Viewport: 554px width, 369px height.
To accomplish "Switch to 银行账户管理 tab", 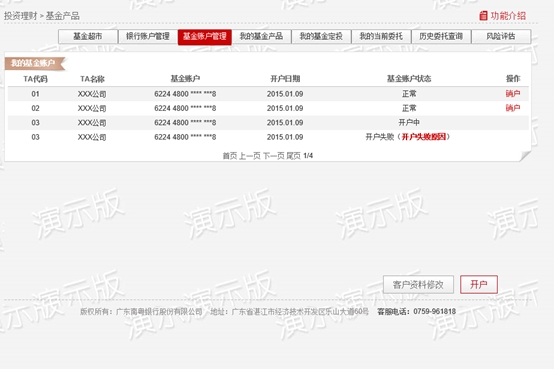I will click(x=148, y=36).
